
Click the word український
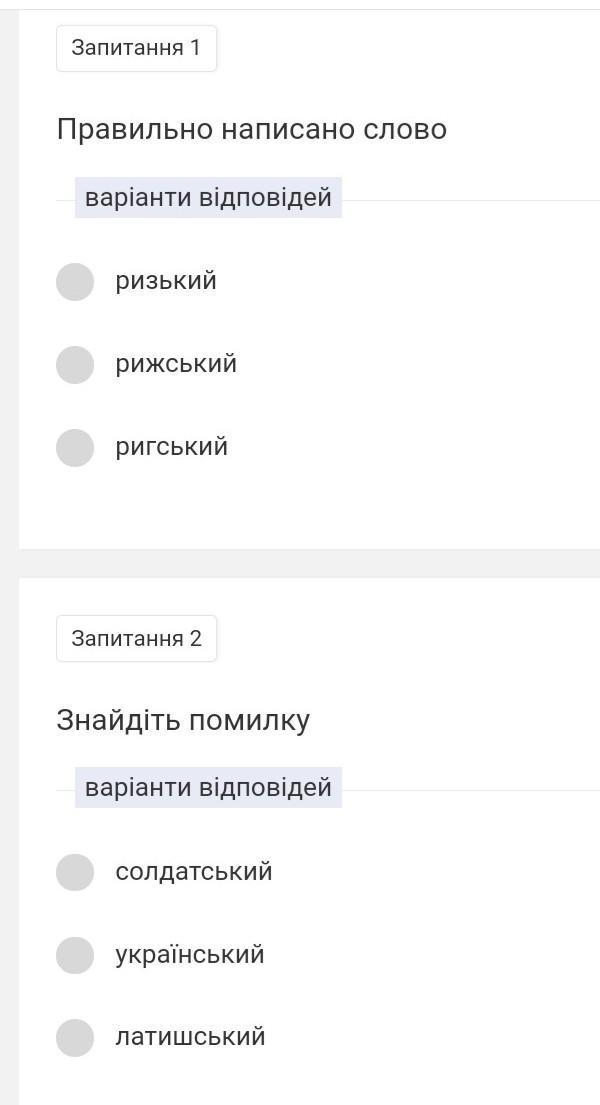[x=190, y=954]
